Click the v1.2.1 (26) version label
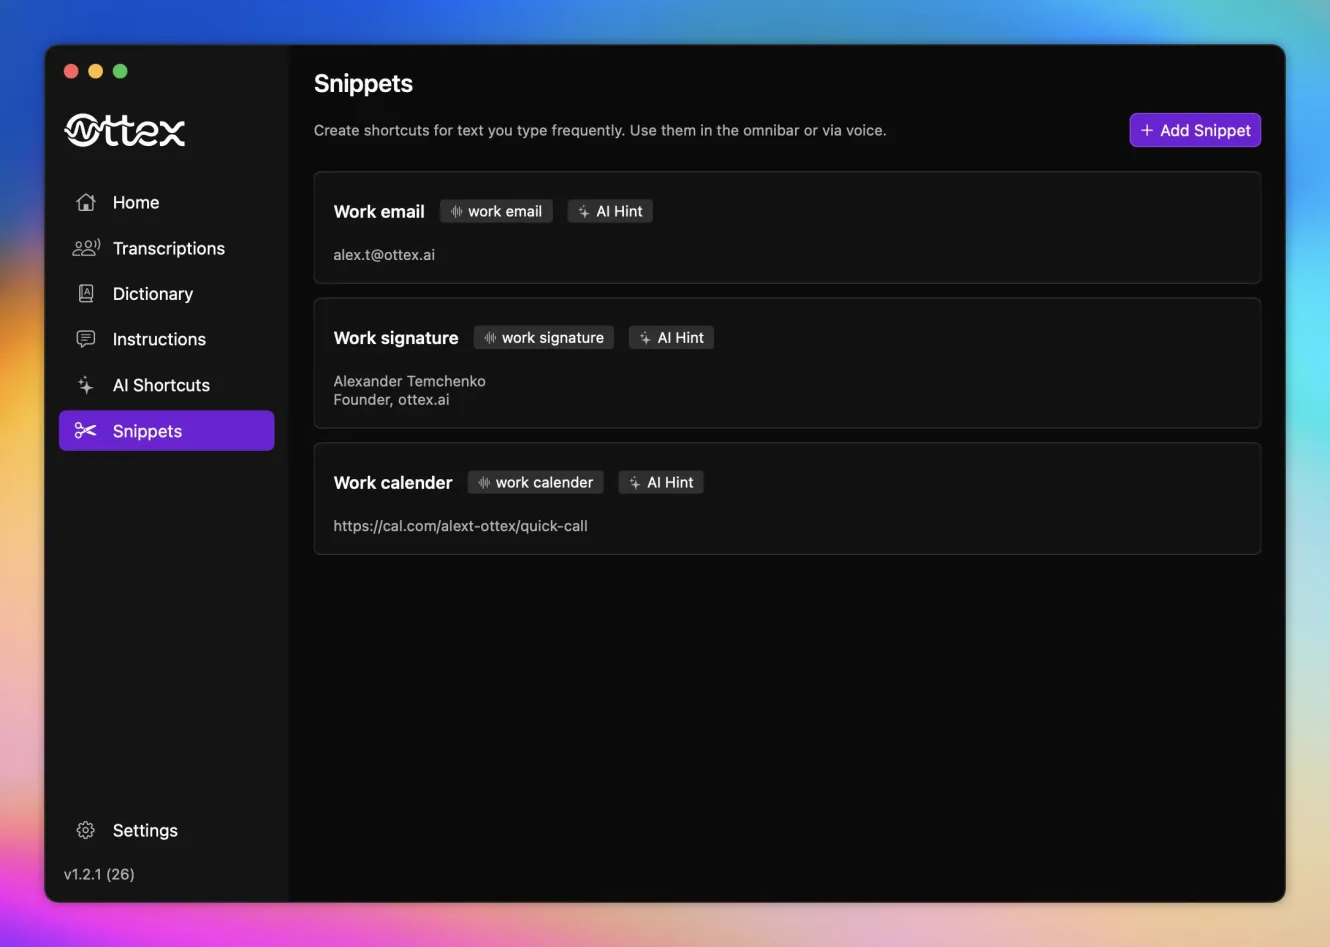The width and height of the screenshot is (1330, 947). click(97, 874)
